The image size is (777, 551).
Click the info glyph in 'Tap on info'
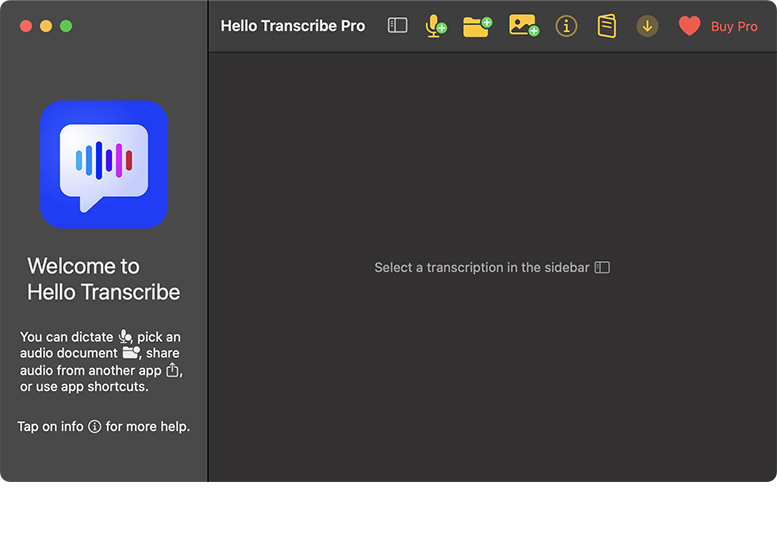tap(95, 427)
